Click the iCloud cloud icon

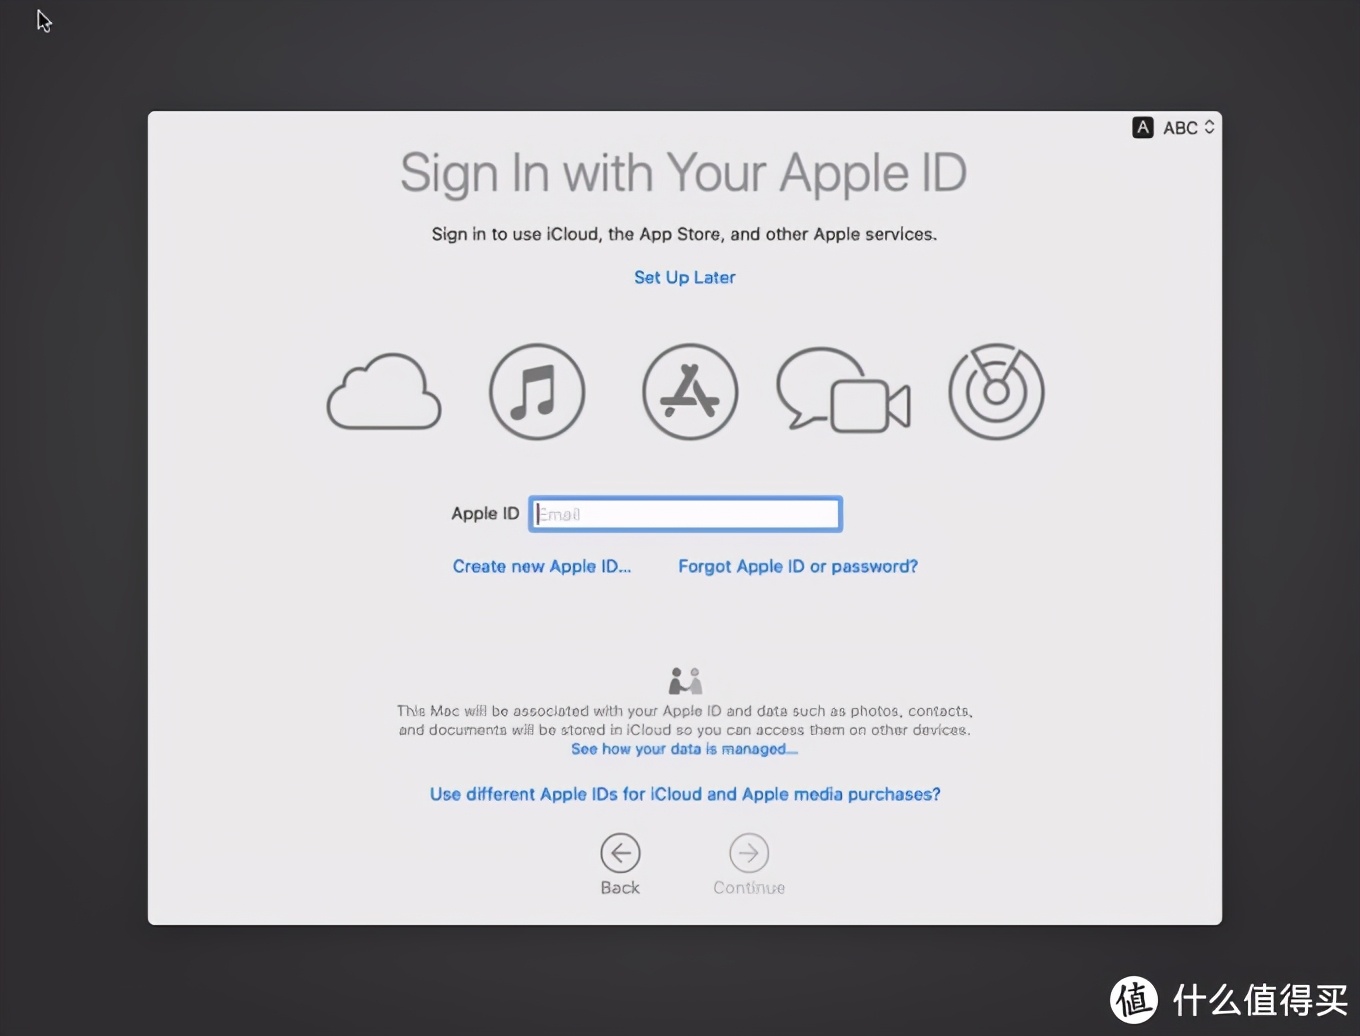(x=384, y=391)
